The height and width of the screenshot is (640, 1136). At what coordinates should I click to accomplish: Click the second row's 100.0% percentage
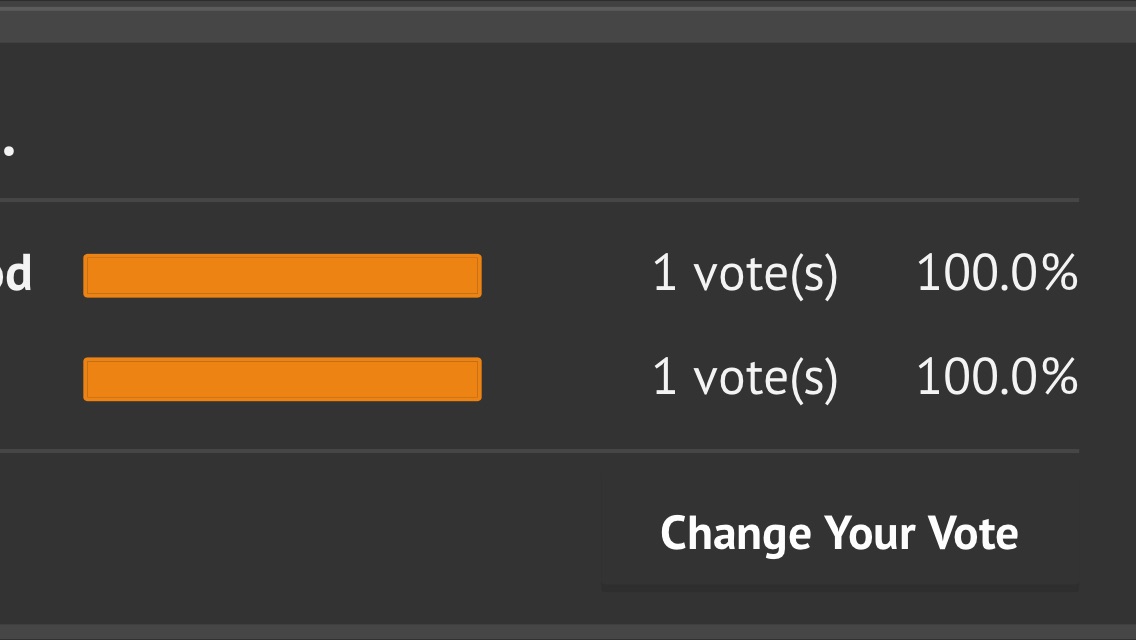tap(996, 377)
